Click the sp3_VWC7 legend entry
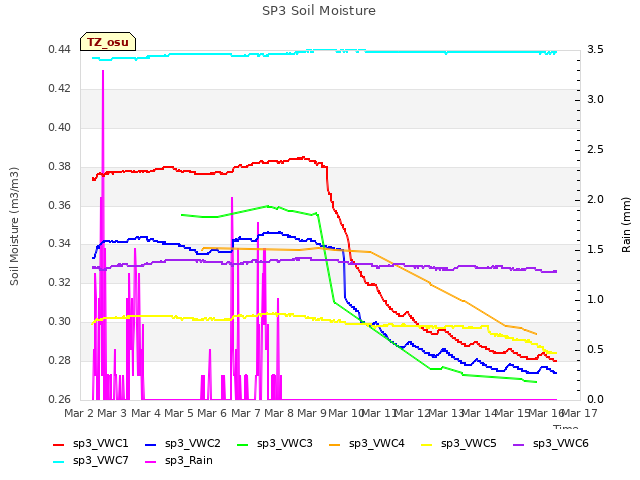The image size is (640, 480). tap(91, 461)
